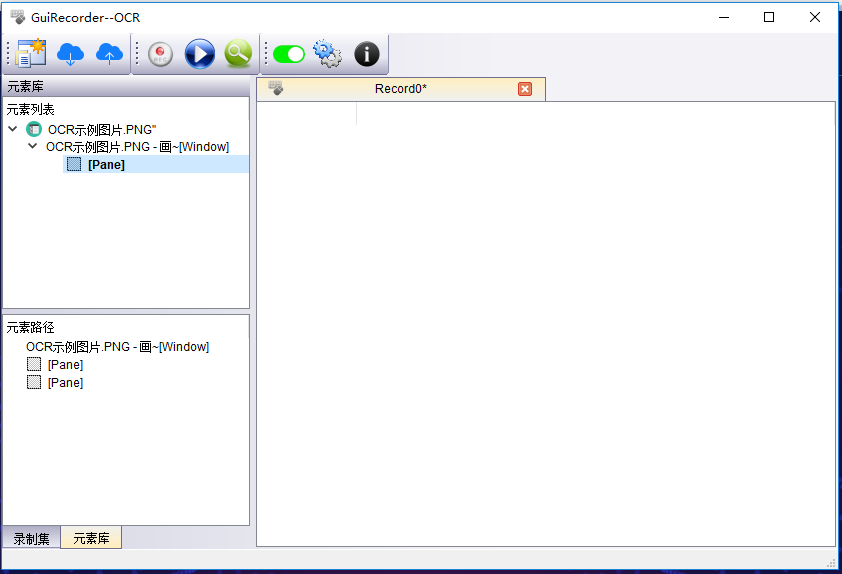Select the Record0* tab
842x574 pixels.
click(x=401, y=89)
